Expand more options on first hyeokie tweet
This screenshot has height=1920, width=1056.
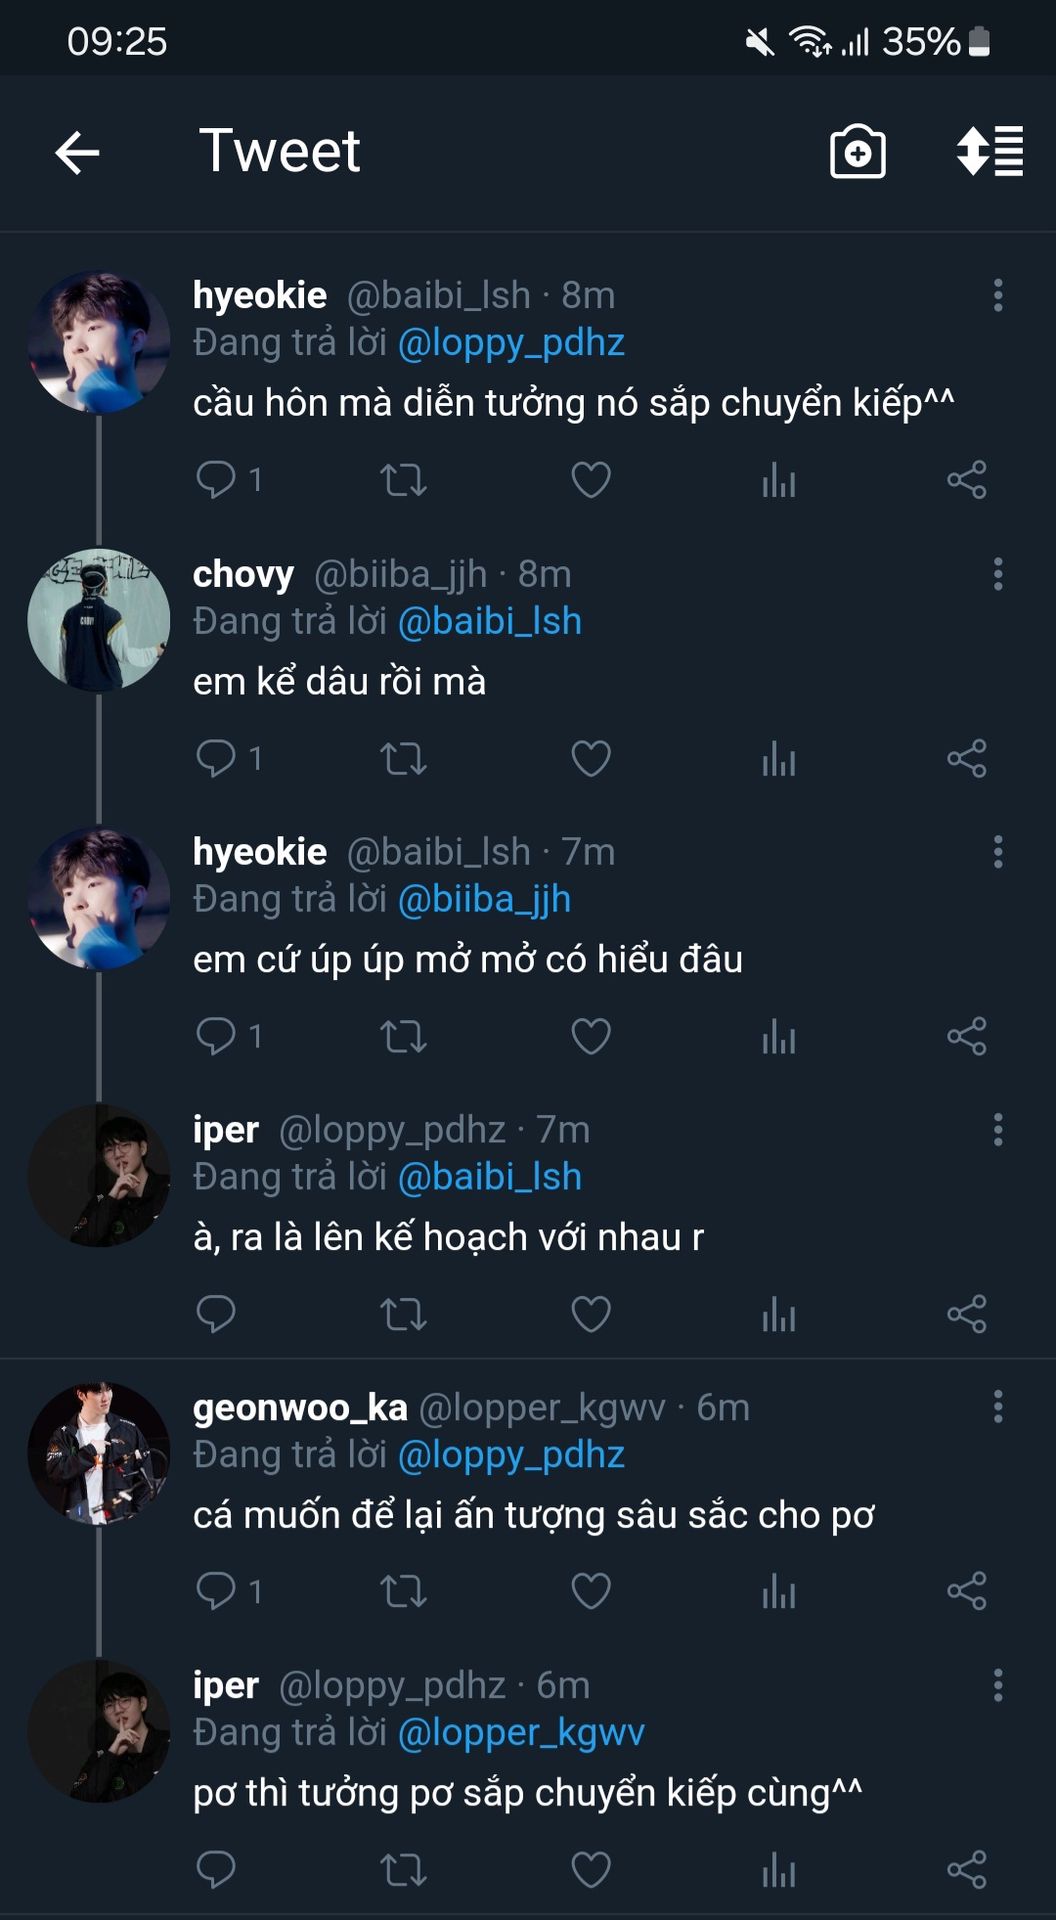click(x=997, y=296)
